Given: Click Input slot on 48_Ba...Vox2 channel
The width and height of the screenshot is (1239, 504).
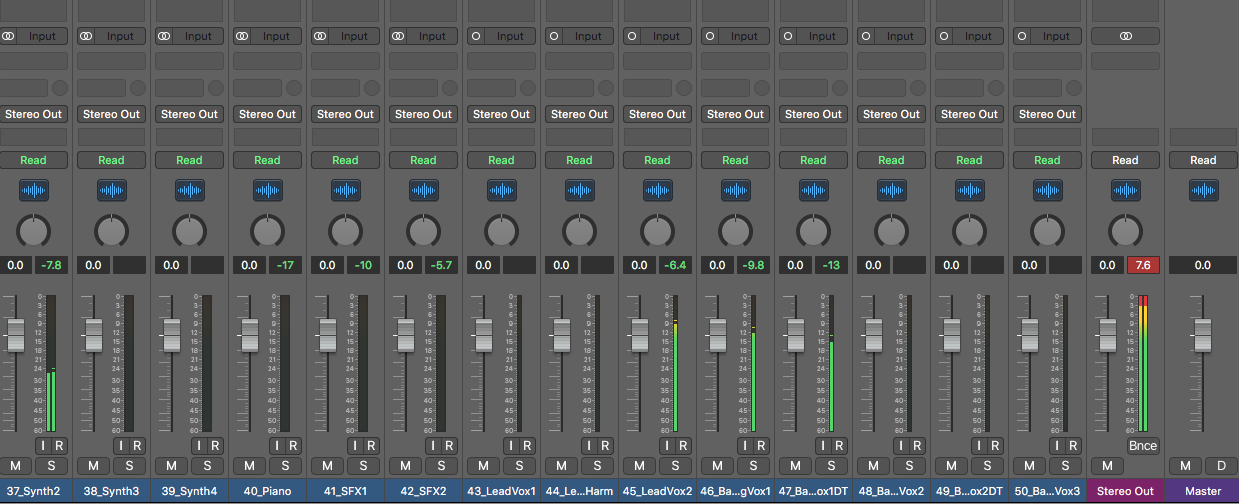Looking at the screenshot, I should click(900, 36).
